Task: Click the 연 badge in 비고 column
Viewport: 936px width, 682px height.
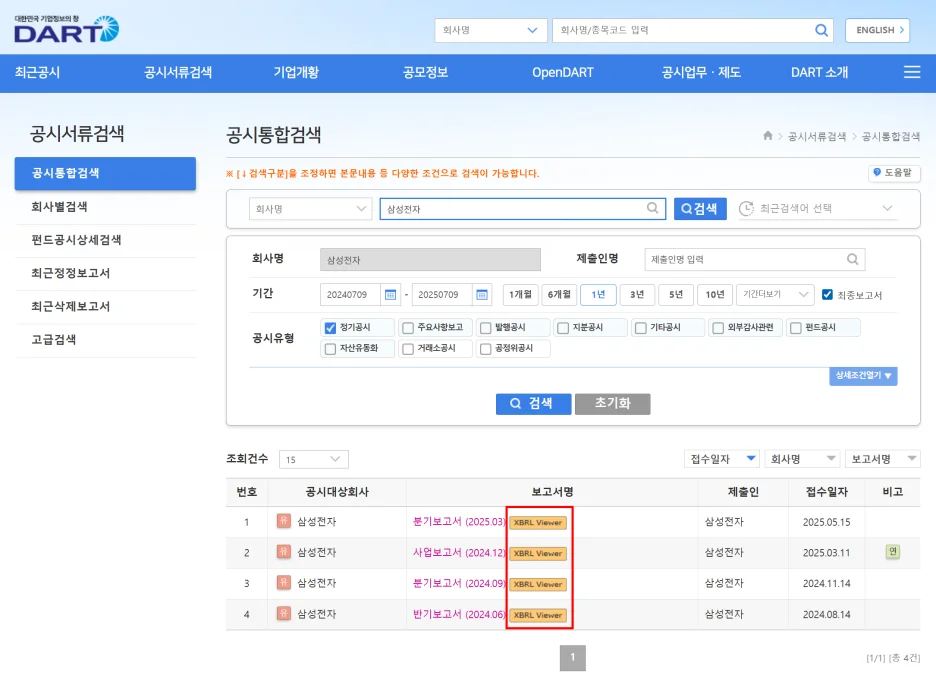Action: click(892, 552)
